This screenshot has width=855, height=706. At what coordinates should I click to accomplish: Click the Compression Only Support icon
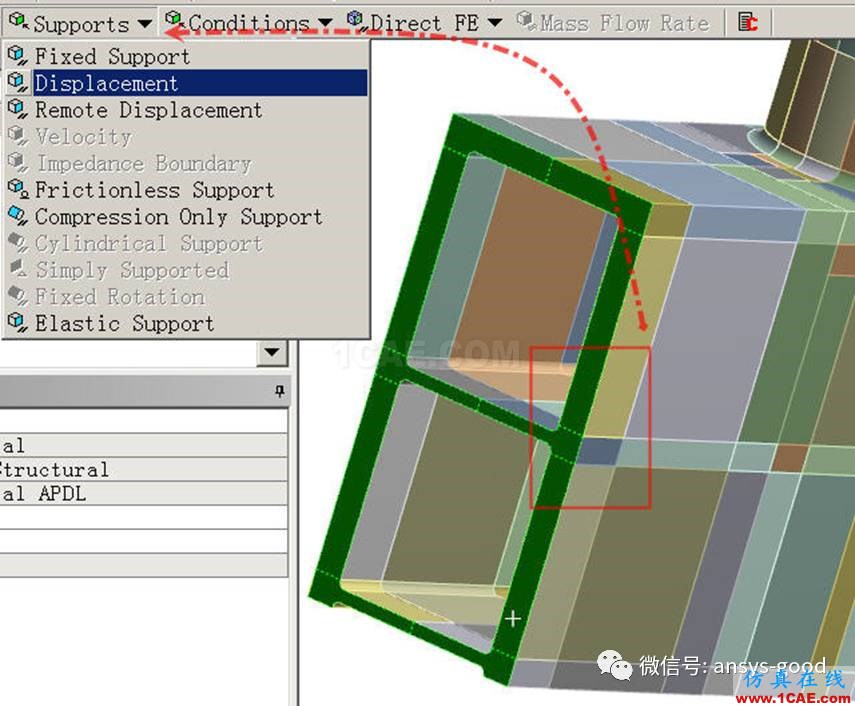tap(17, 216)
